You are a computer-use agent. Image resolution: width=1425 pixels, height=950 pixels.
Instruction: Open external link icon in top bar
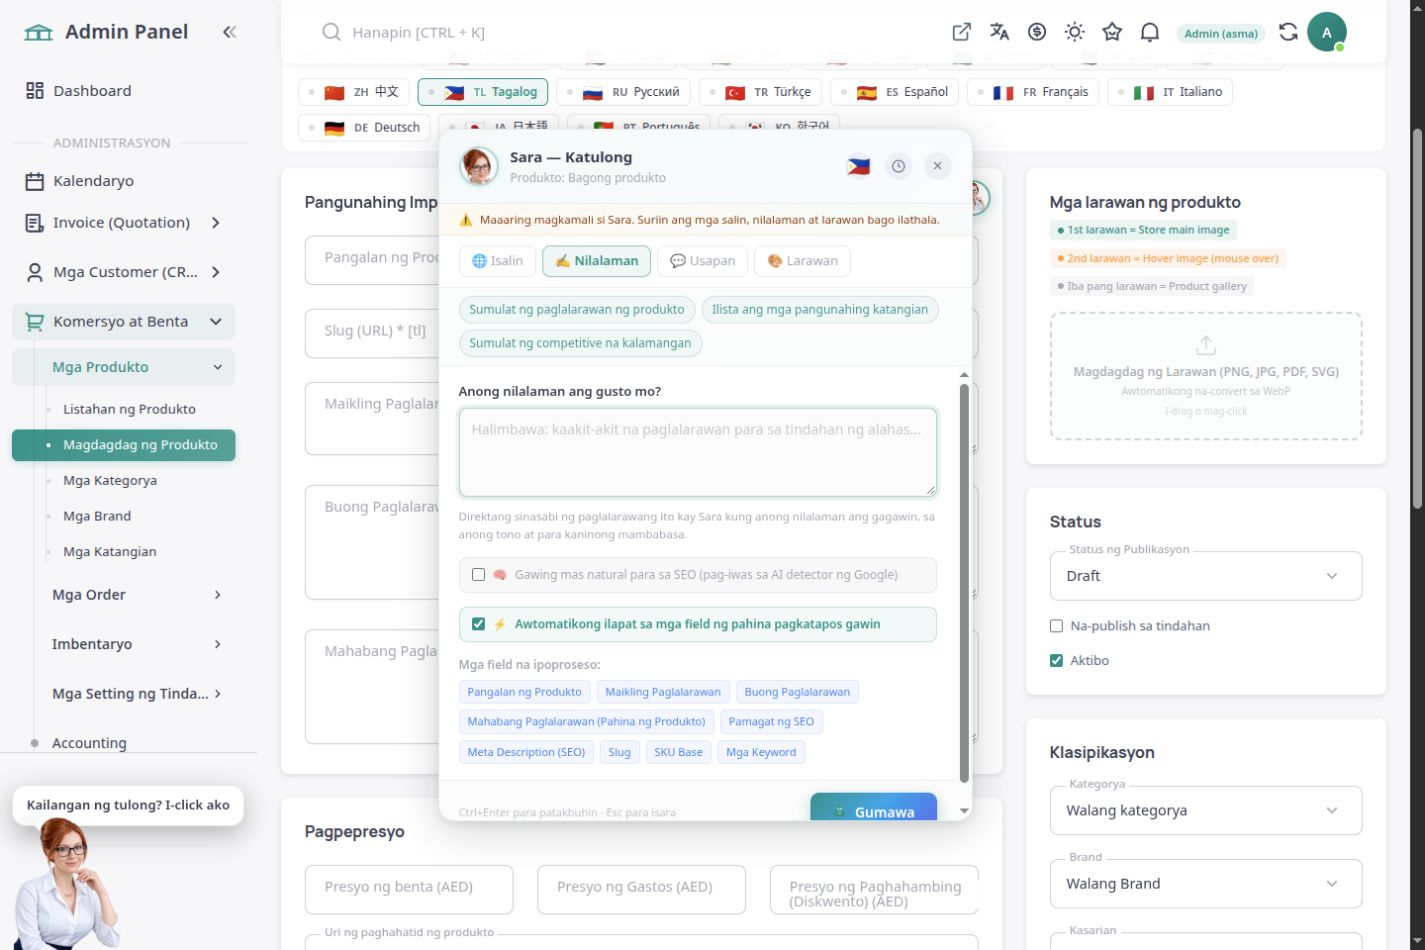click(961, 32)
